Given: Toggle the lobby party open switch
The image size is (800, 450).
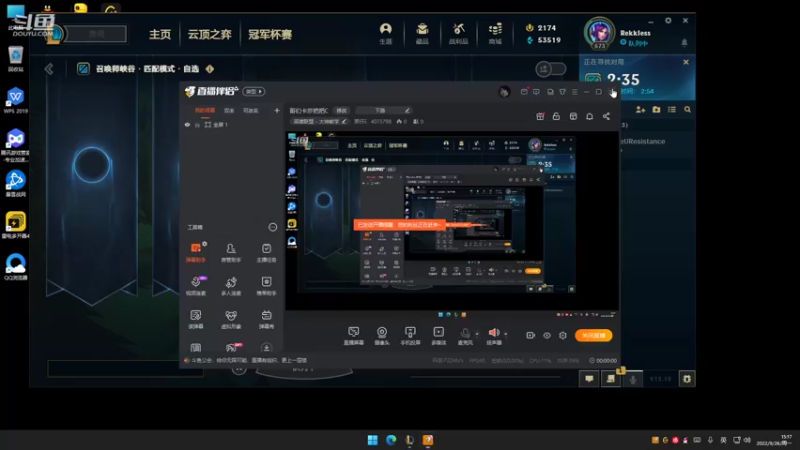Looking at the screenshot, I should 551,68.
